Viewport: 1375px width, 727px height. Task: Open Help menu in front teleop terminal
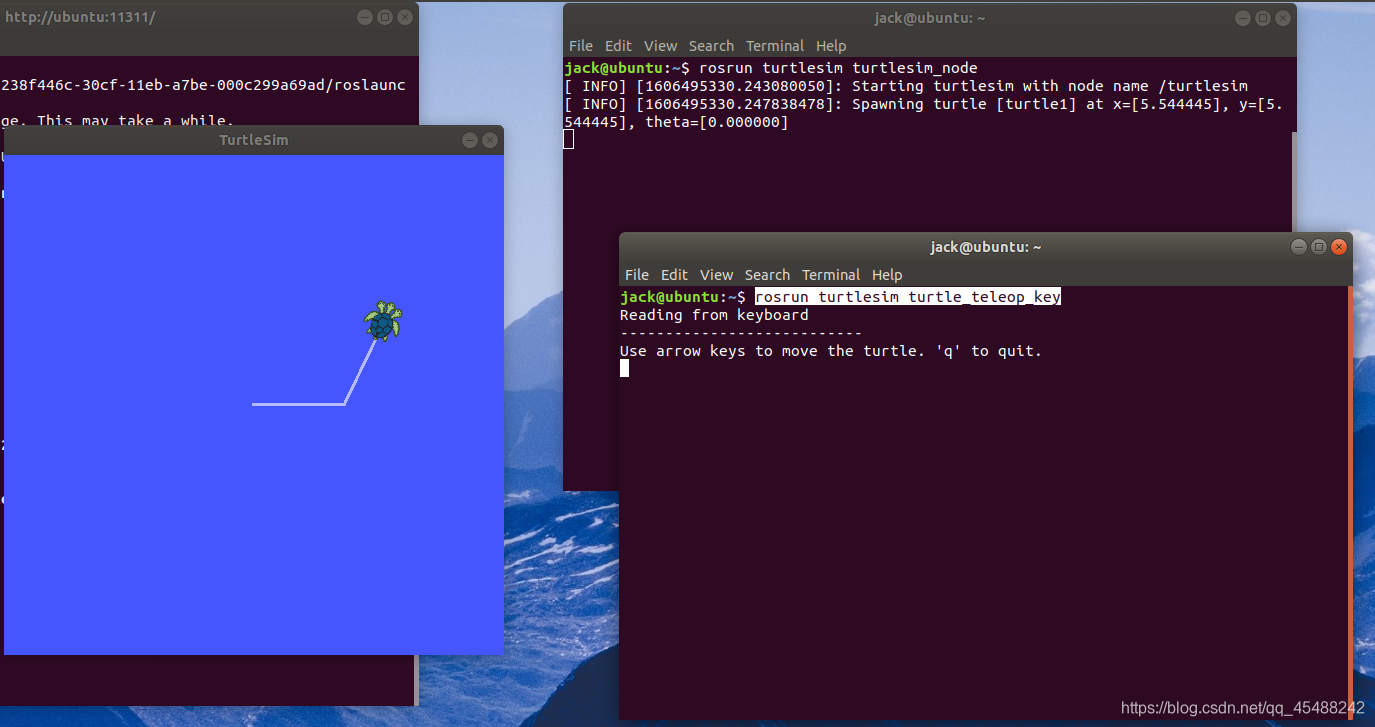(x=887, y=275)
